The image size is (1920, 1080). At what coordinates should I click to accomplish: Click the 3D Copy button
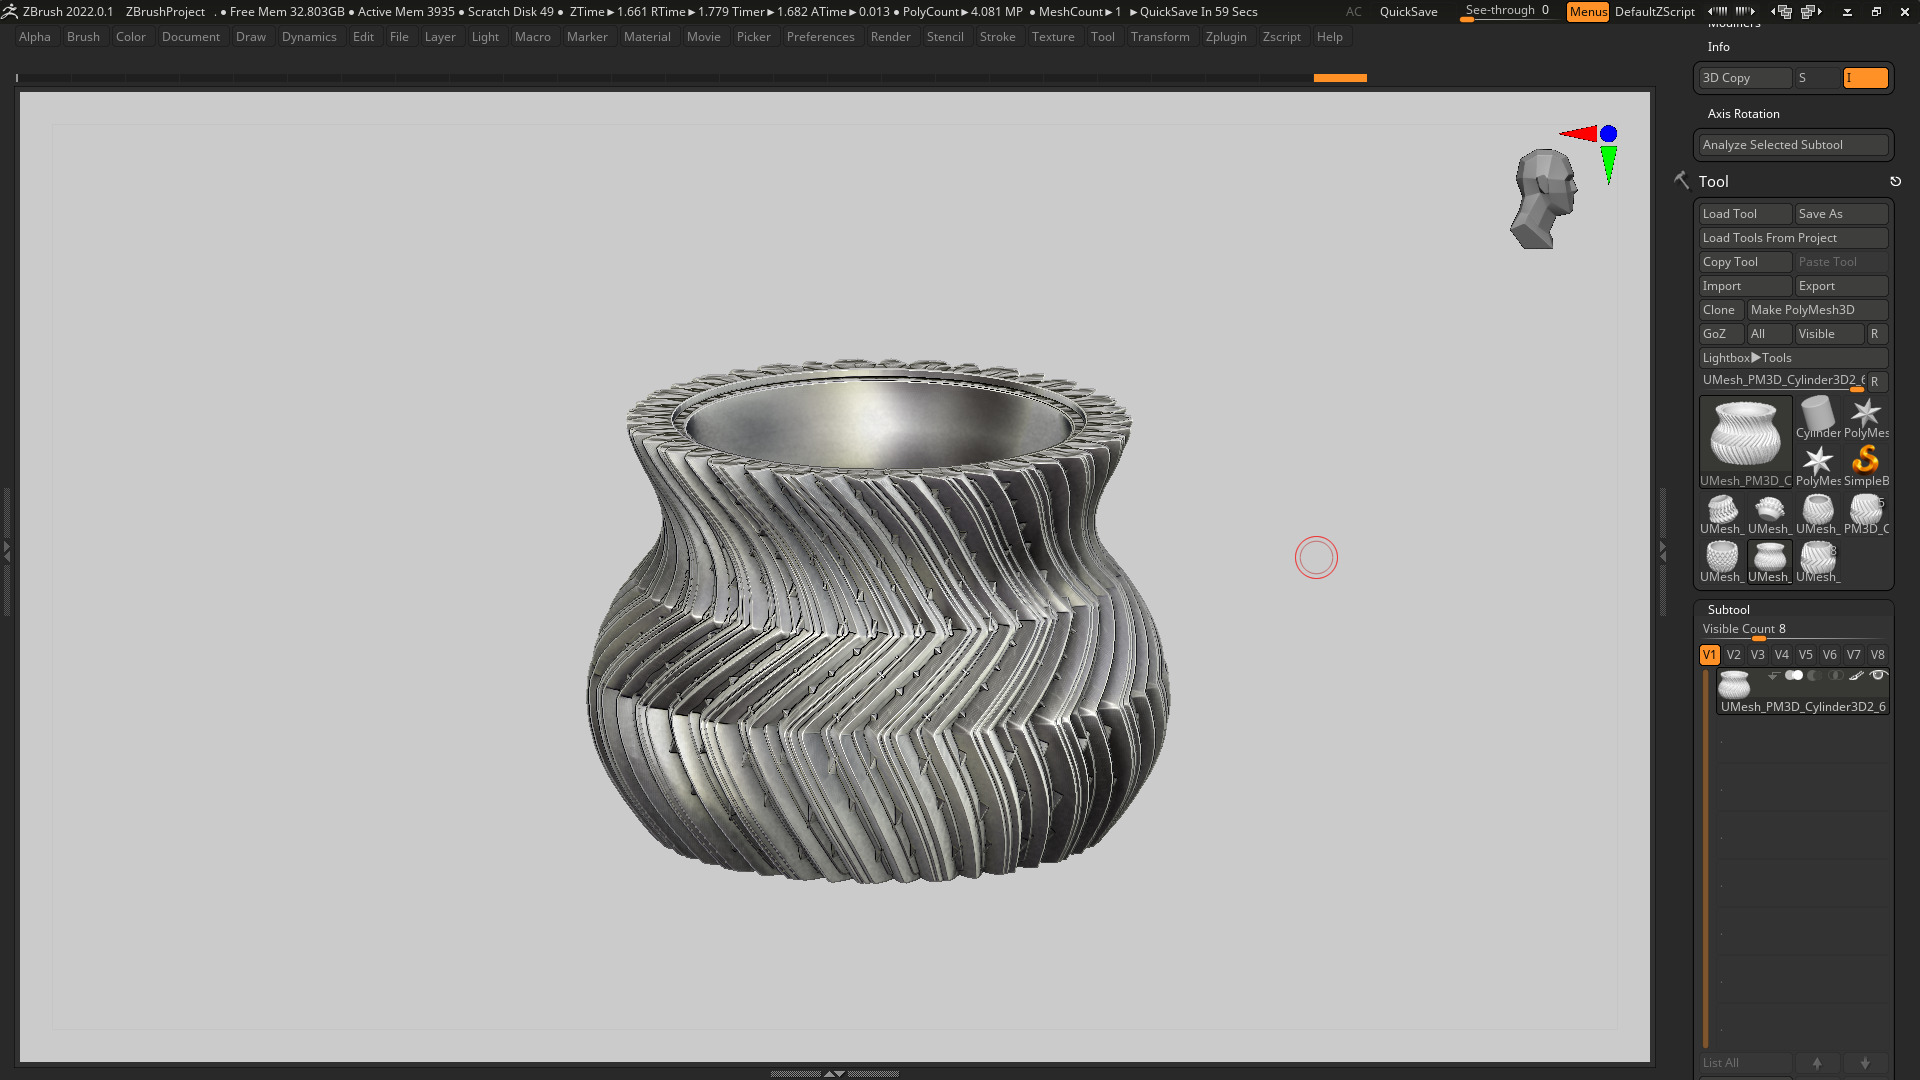point(1745,78)
